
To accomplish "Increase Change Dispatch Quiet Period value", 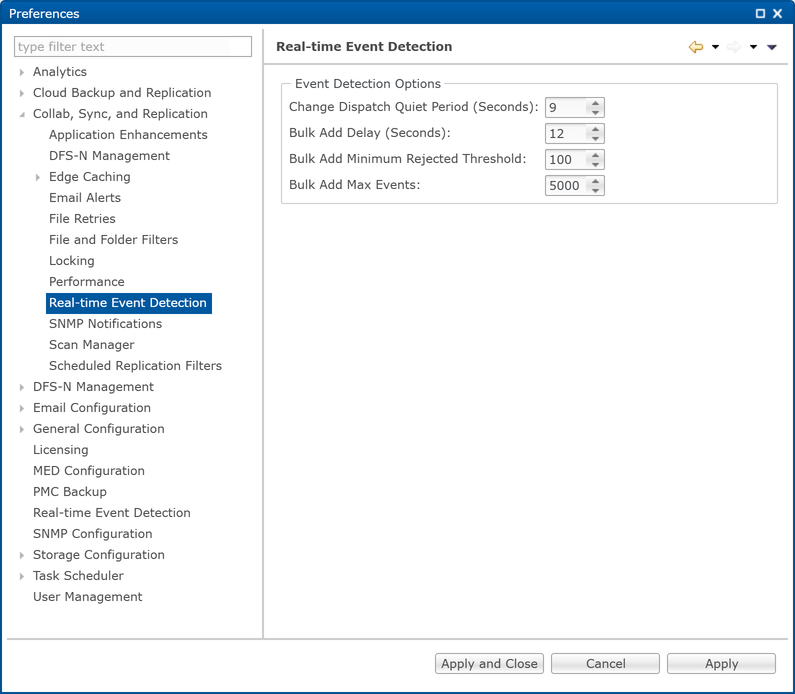I will 596,103.
